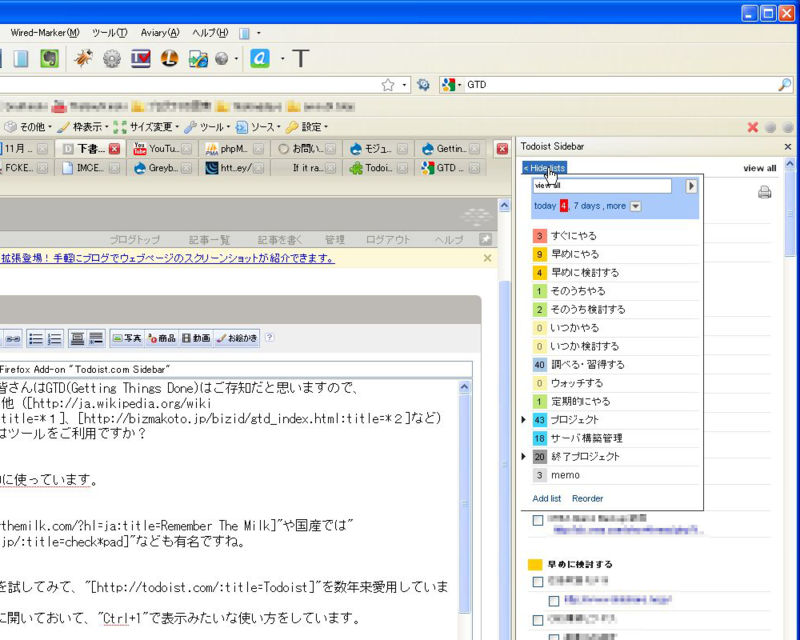Insert a bulleted list in editor

tap(35, 338)
